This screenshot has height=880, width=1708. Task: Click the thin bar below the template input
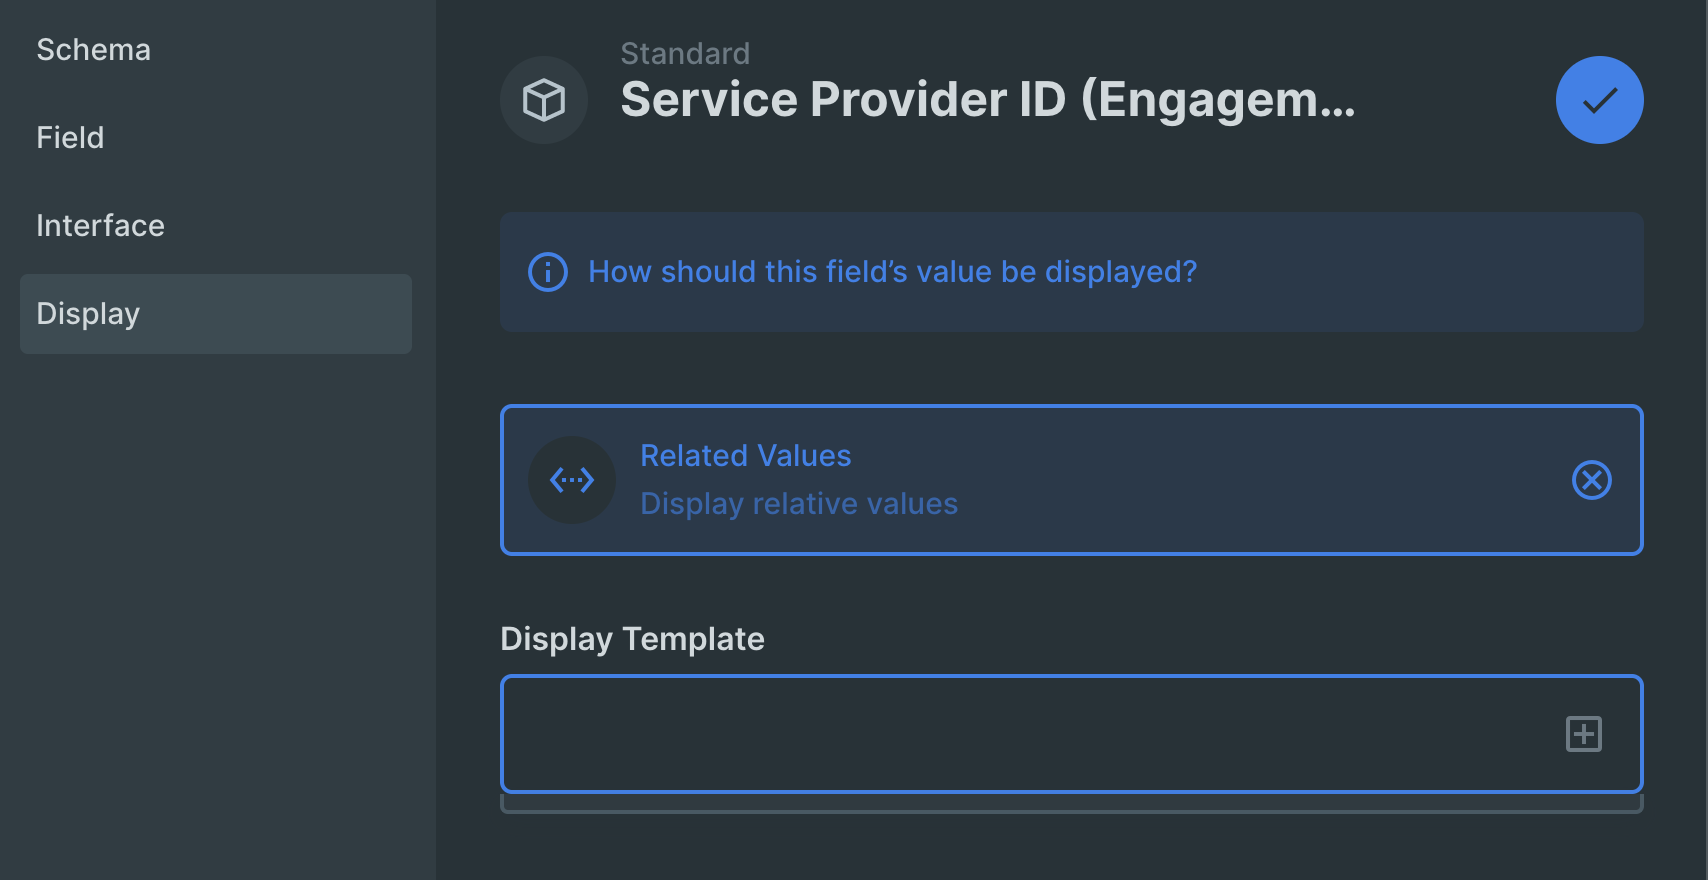click(1072, 804)
